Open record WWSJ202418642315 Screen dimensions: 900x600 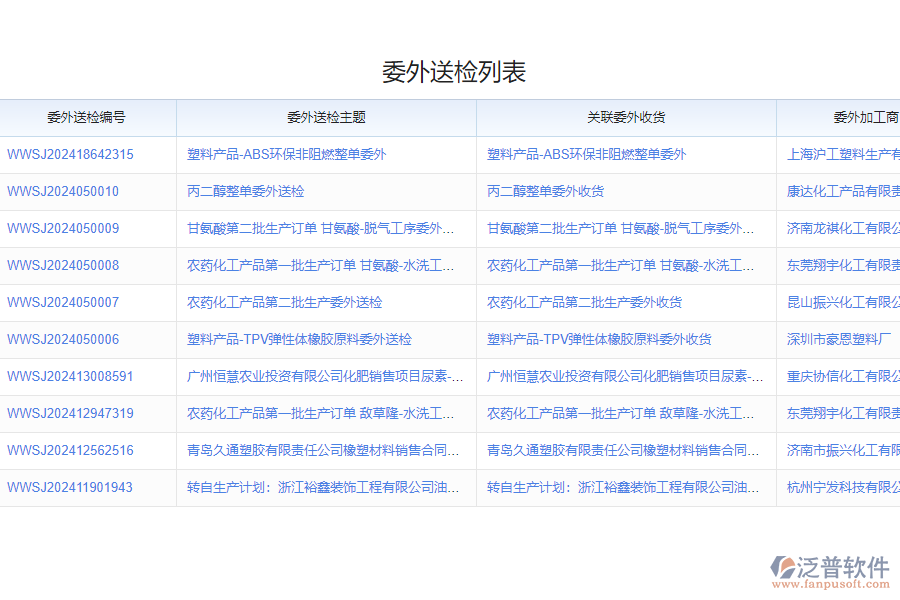tap(69, 154)
